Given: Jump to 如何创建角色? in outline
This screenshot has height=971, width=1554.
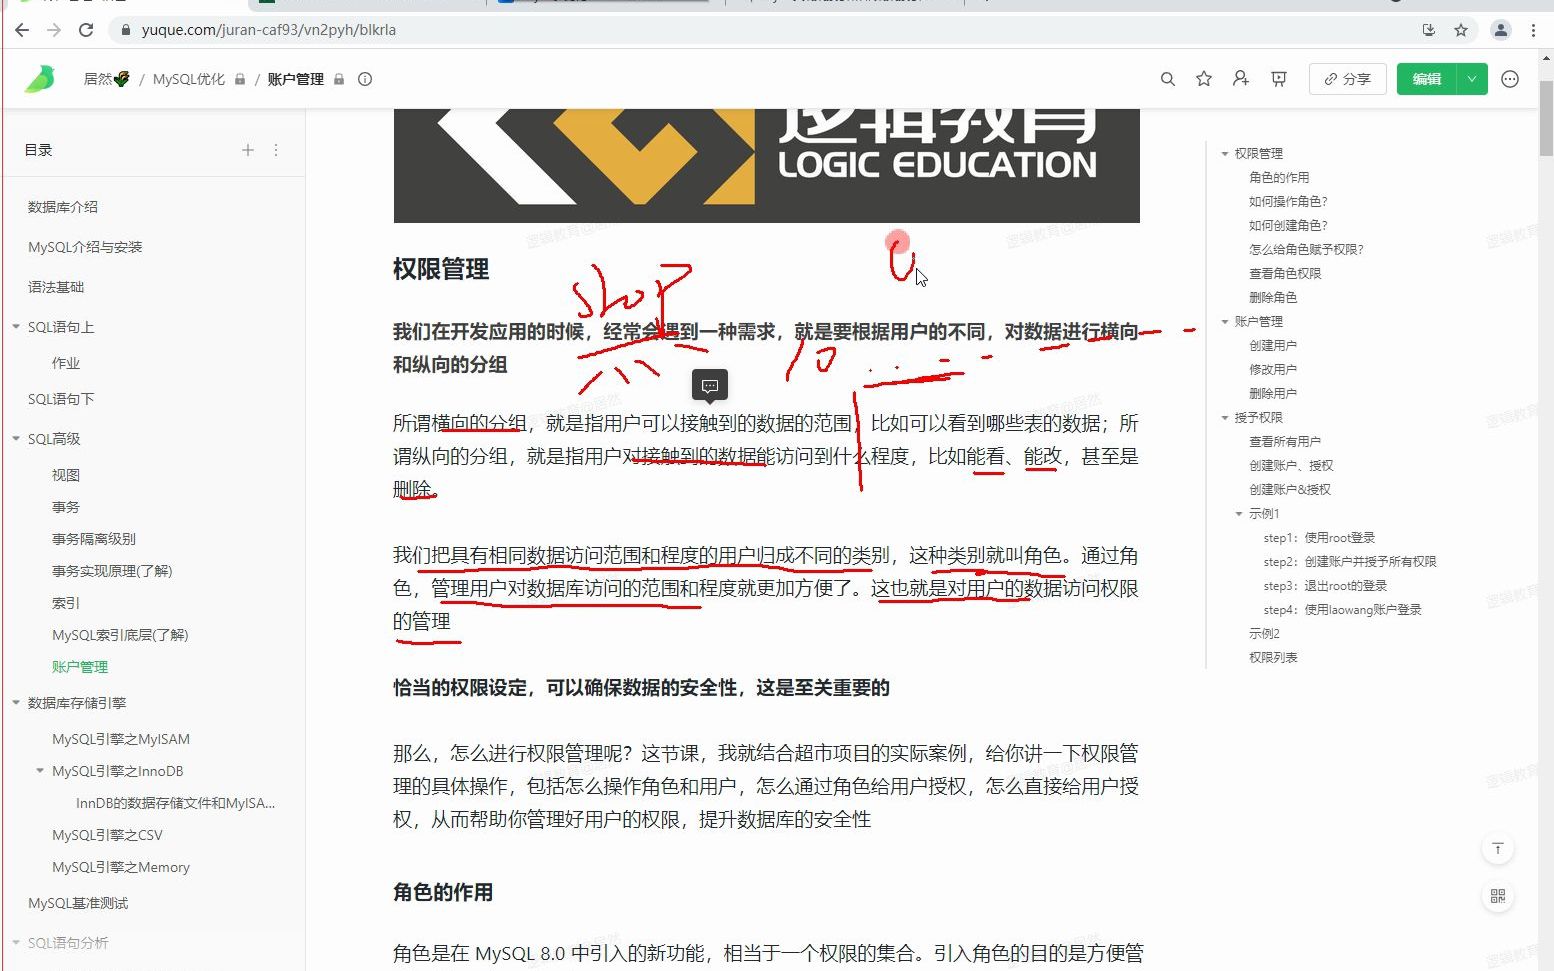Looking at the screenshot, I should tap(1288, 226).
